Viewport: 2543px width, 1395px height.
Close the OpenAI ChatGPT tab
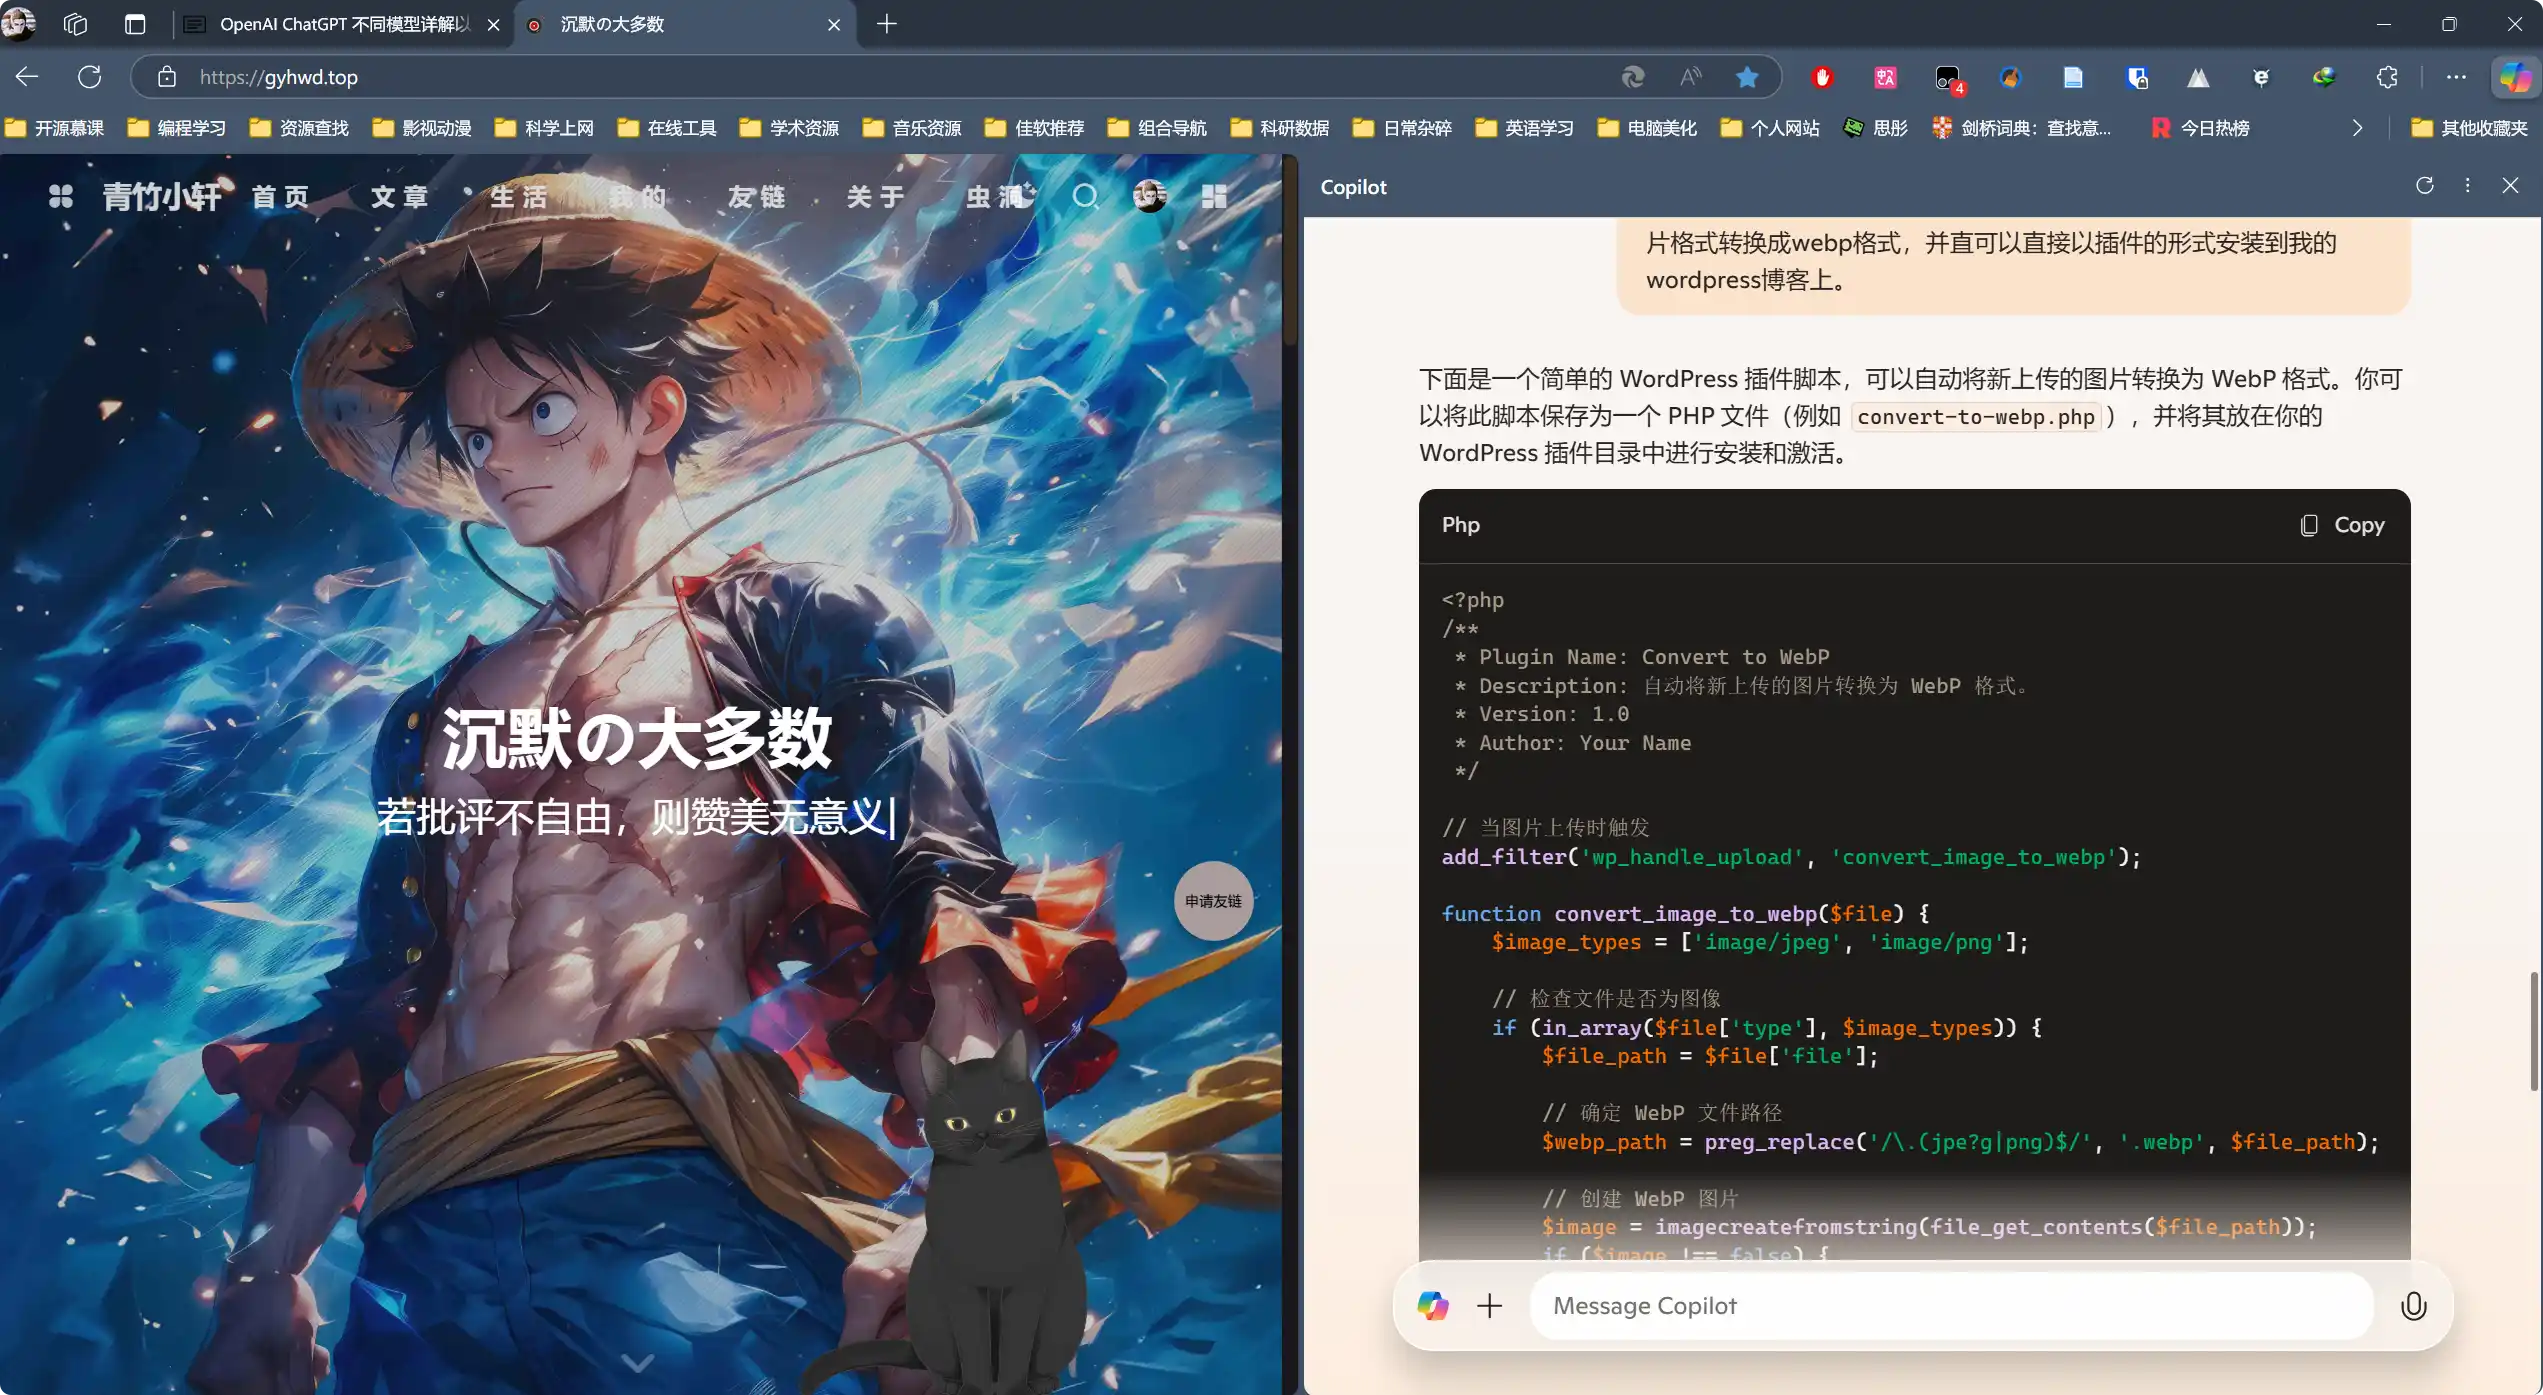(x=493, y=24)
